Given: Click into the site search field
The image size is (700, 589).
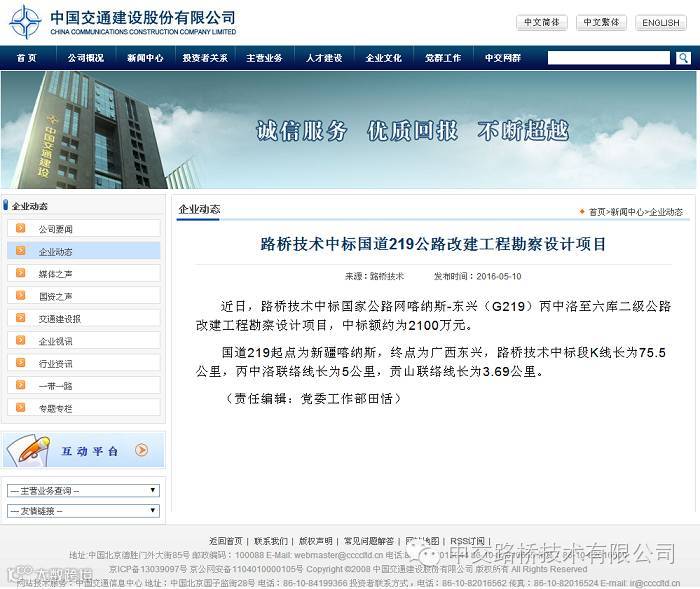Looking at the screenshot, I should coord(609,58).
